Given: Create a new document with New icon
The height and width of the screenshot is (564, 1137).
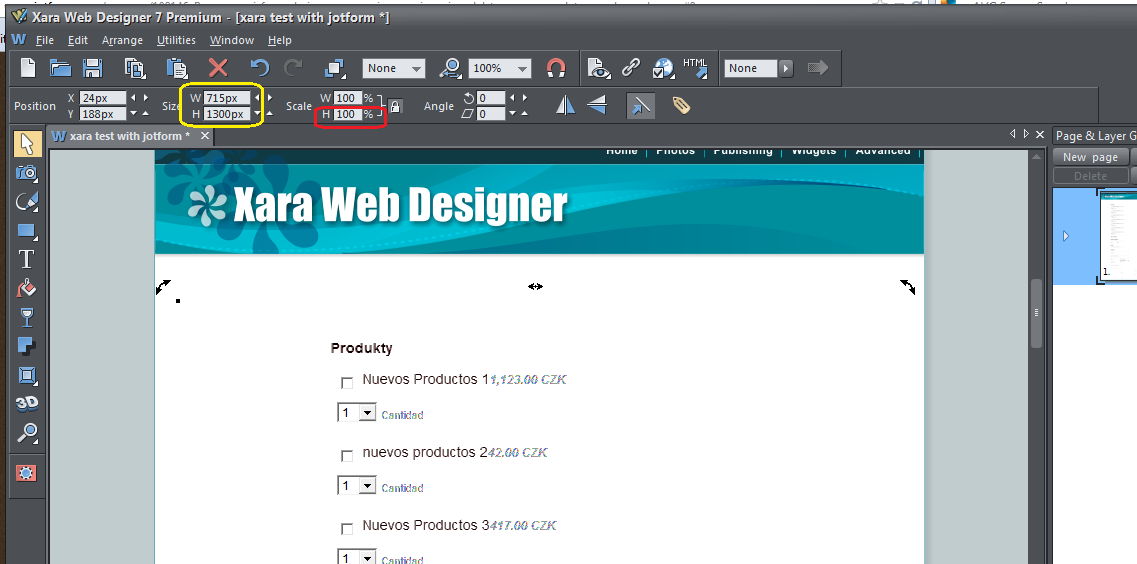Looking at the screenshot, I should pos(28,68).
